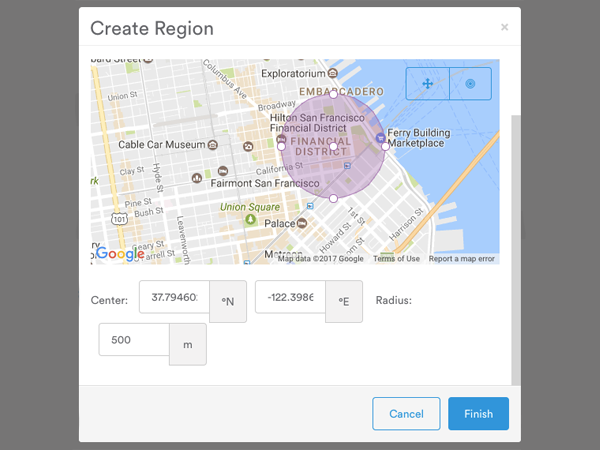
Task: Click the Map data ©2017 Google text
Action: click(x=321, y=259)
